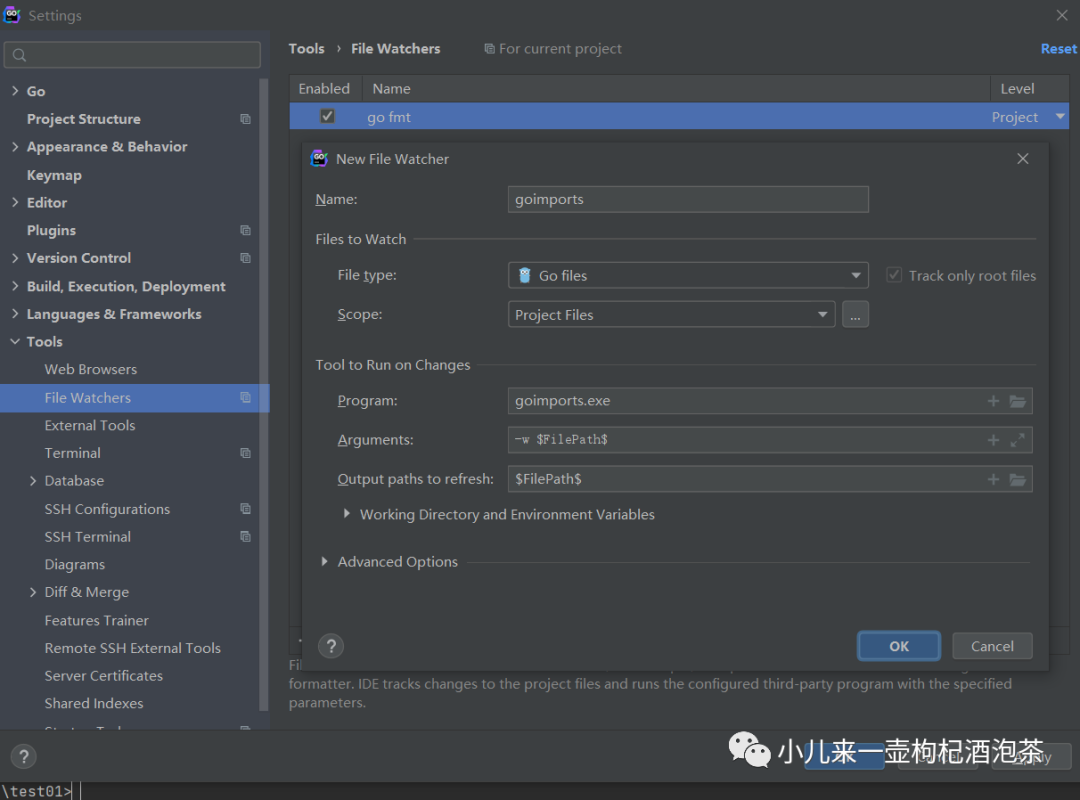Click project-level icon beside File Watchers
1080x800 pixels.
(245, 398)
